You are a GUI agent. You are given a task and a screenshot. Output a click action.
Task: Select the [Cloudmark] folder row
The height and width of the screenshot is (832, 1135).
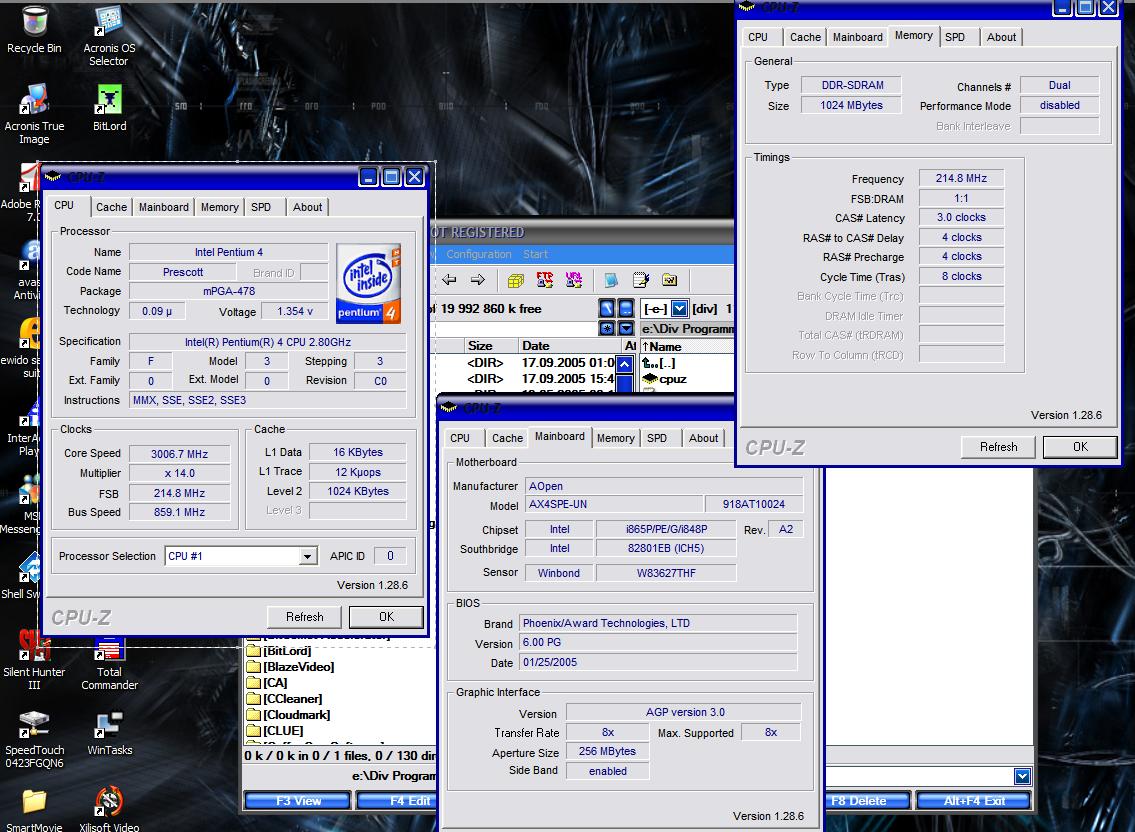(288, 715)
